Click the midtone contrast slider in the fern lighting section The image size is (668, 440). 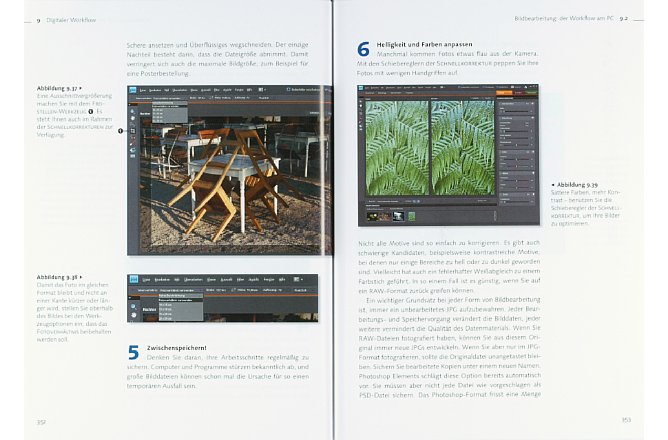pos(516,145)
